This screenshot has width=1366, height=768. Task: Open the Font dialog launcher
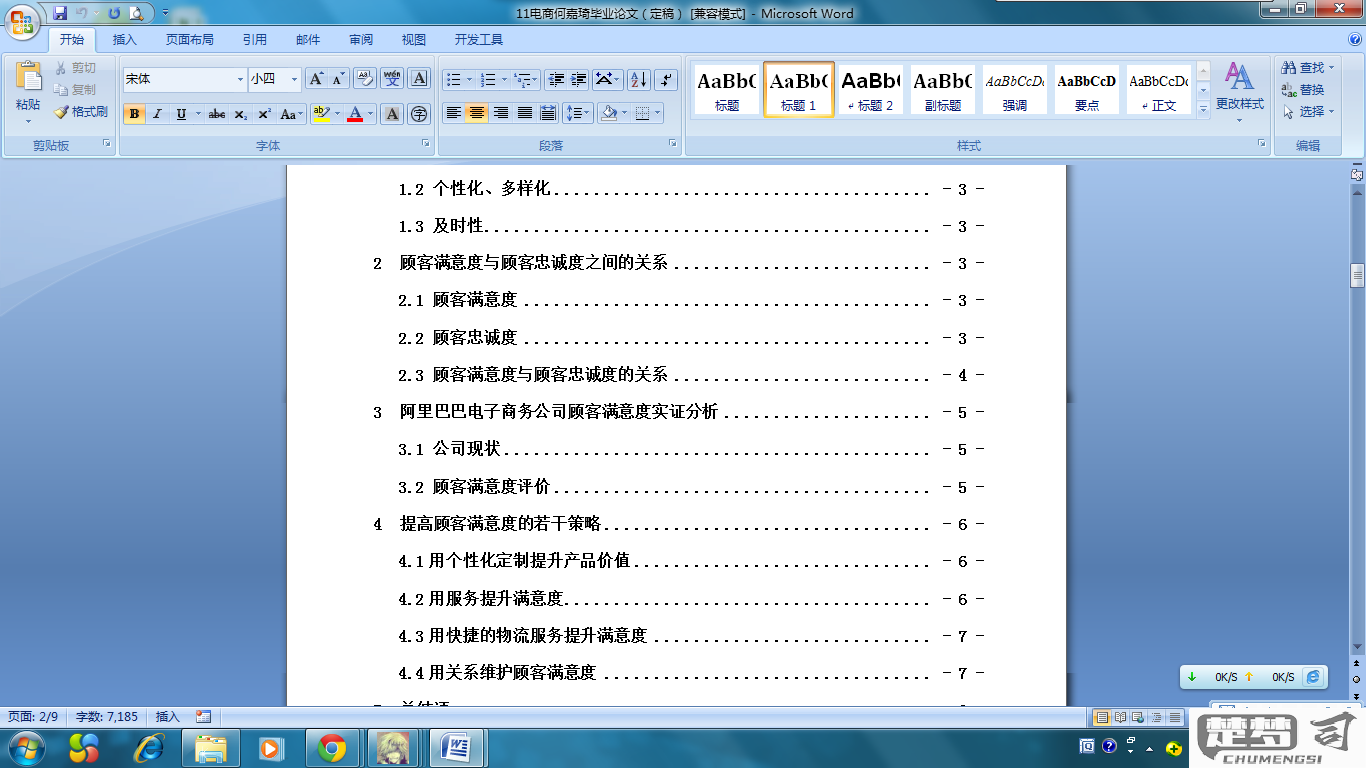click(426, 145)
